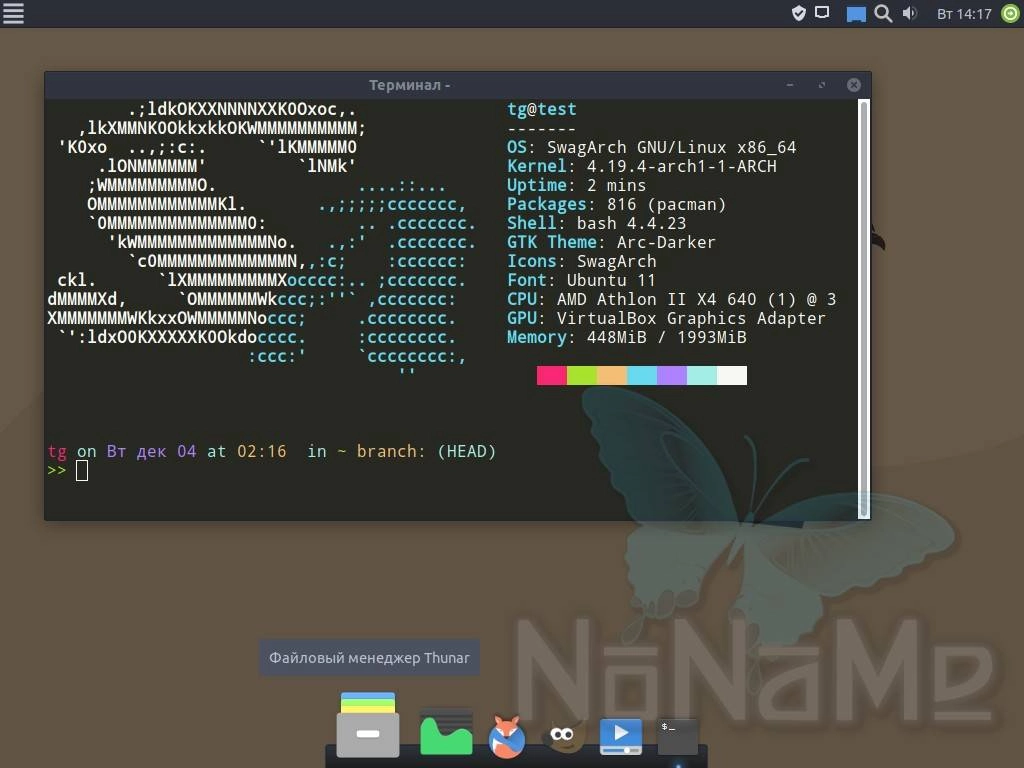Click the blue workspace switcher icon

pyautogui.click(x=856, y=14)
